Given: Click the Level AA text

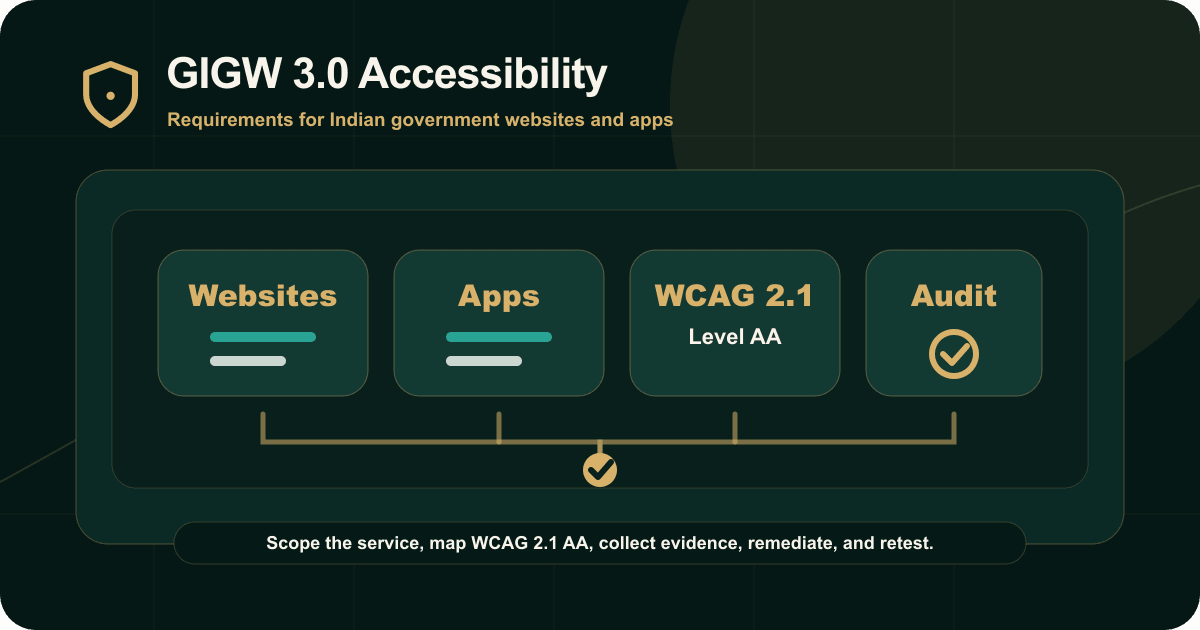Looking at the screenshot, I should pyautogui.click(x=735, y=337).
